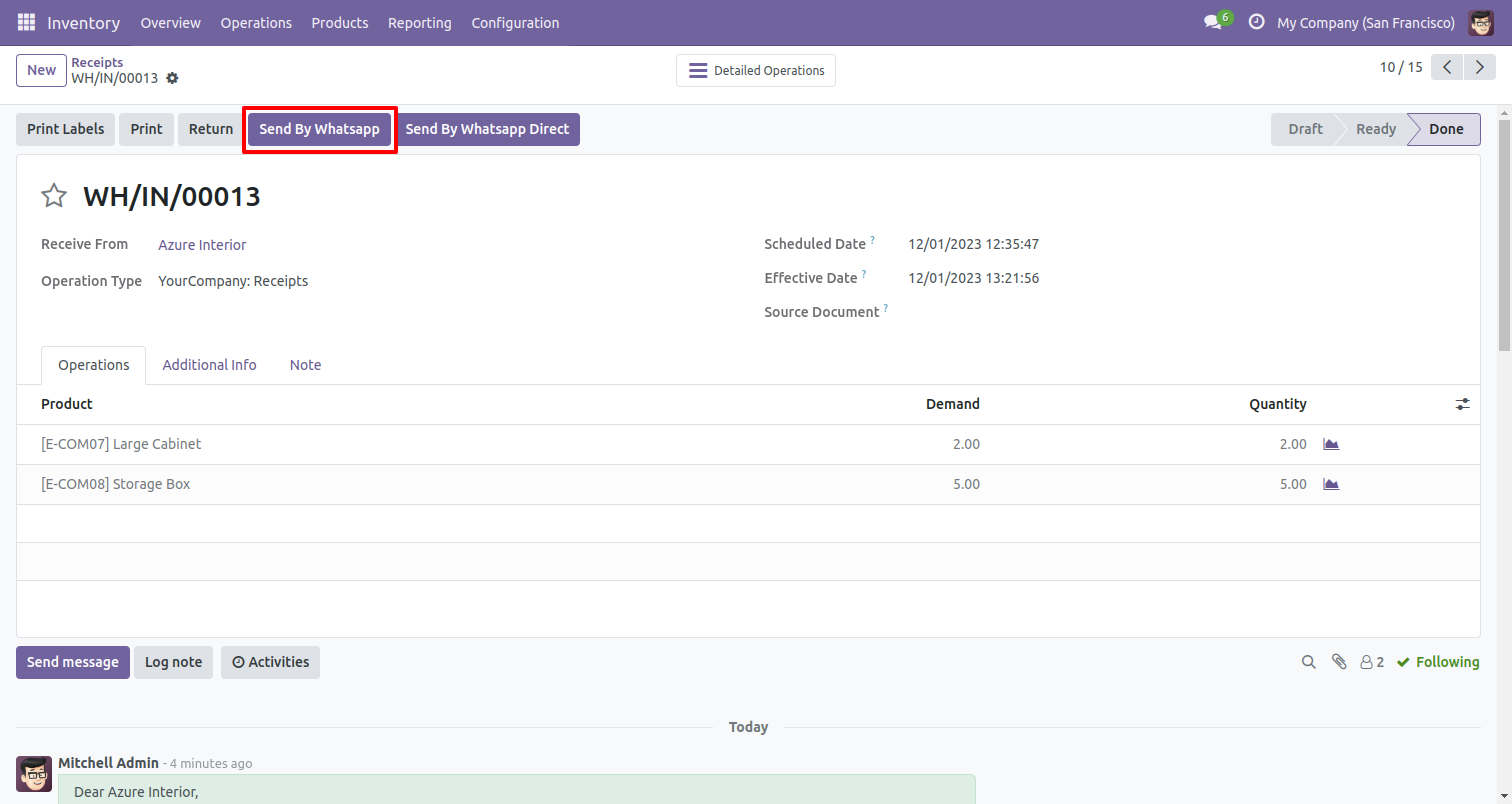Click Log note button
This screenshot has height=804, width=1512.
[173, 662]
